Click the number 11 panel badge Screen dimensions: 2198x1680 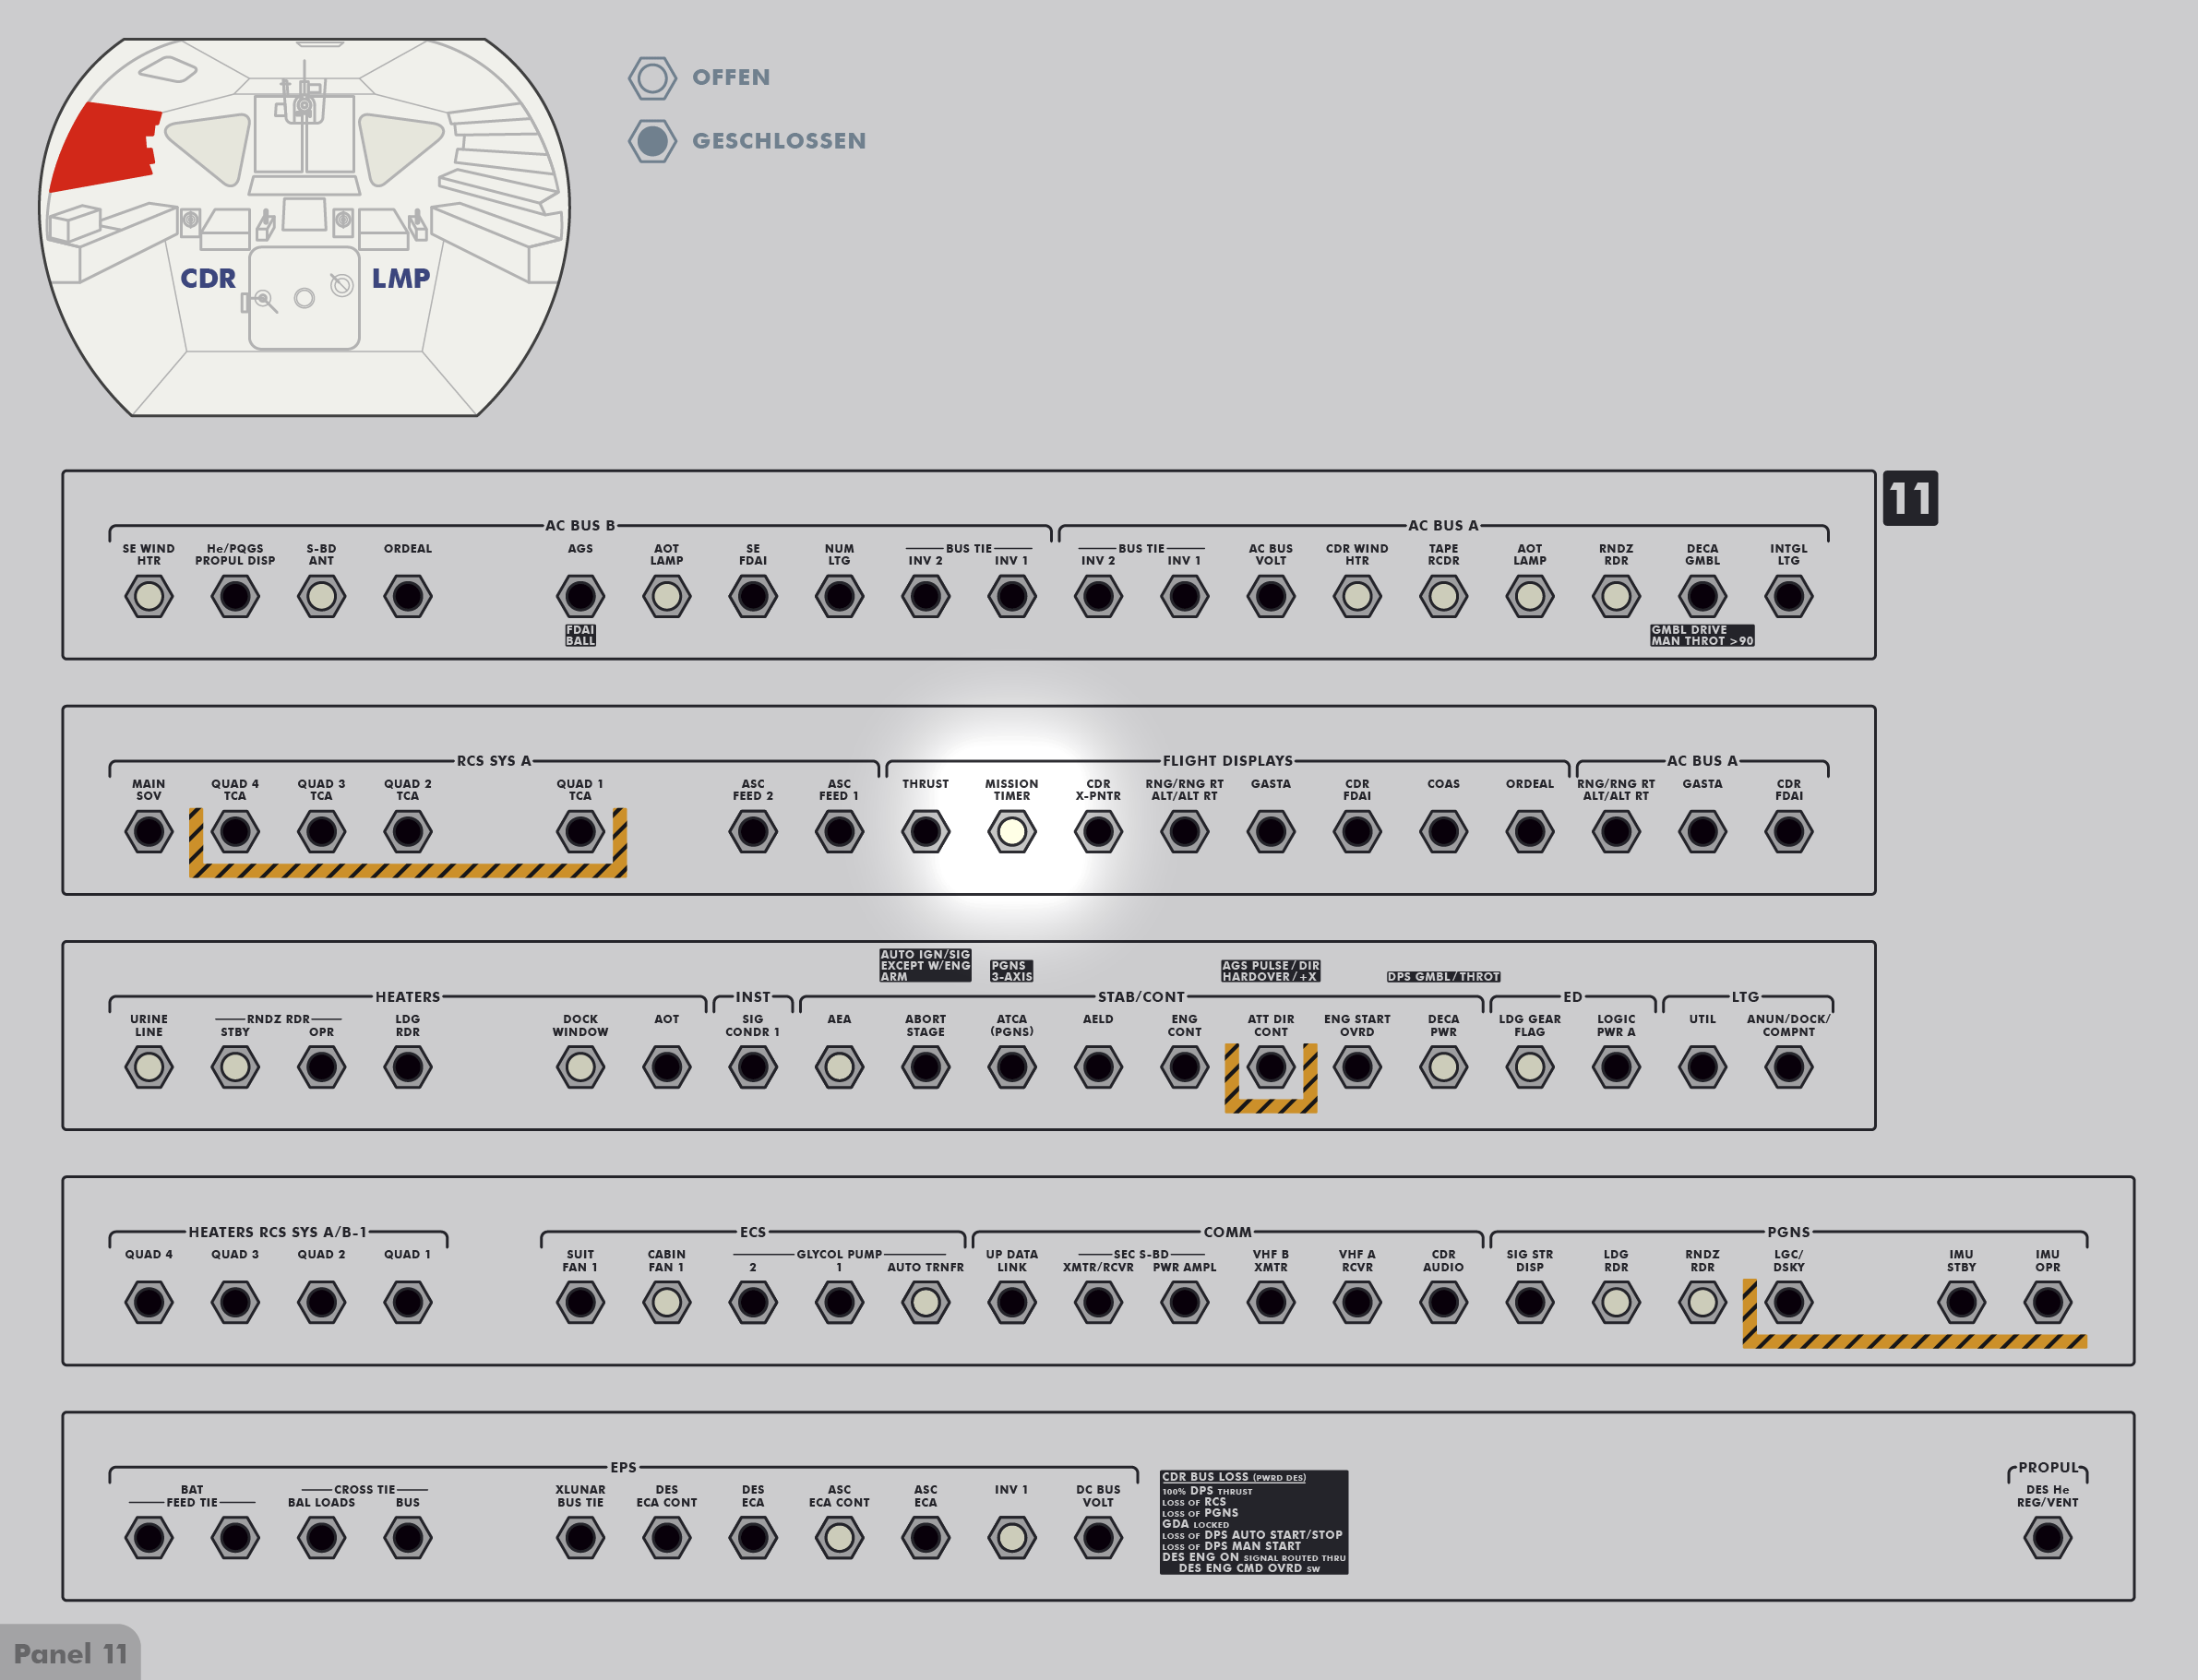pos(1909,498)
